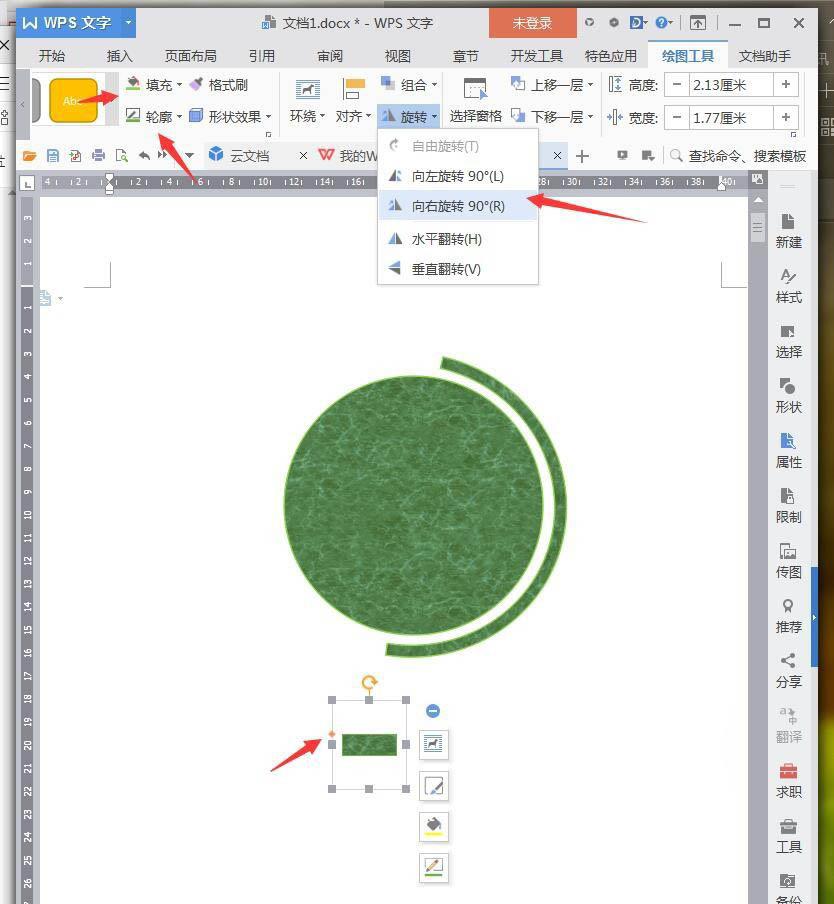Click the 格式刷 format painter

point(220,85)
